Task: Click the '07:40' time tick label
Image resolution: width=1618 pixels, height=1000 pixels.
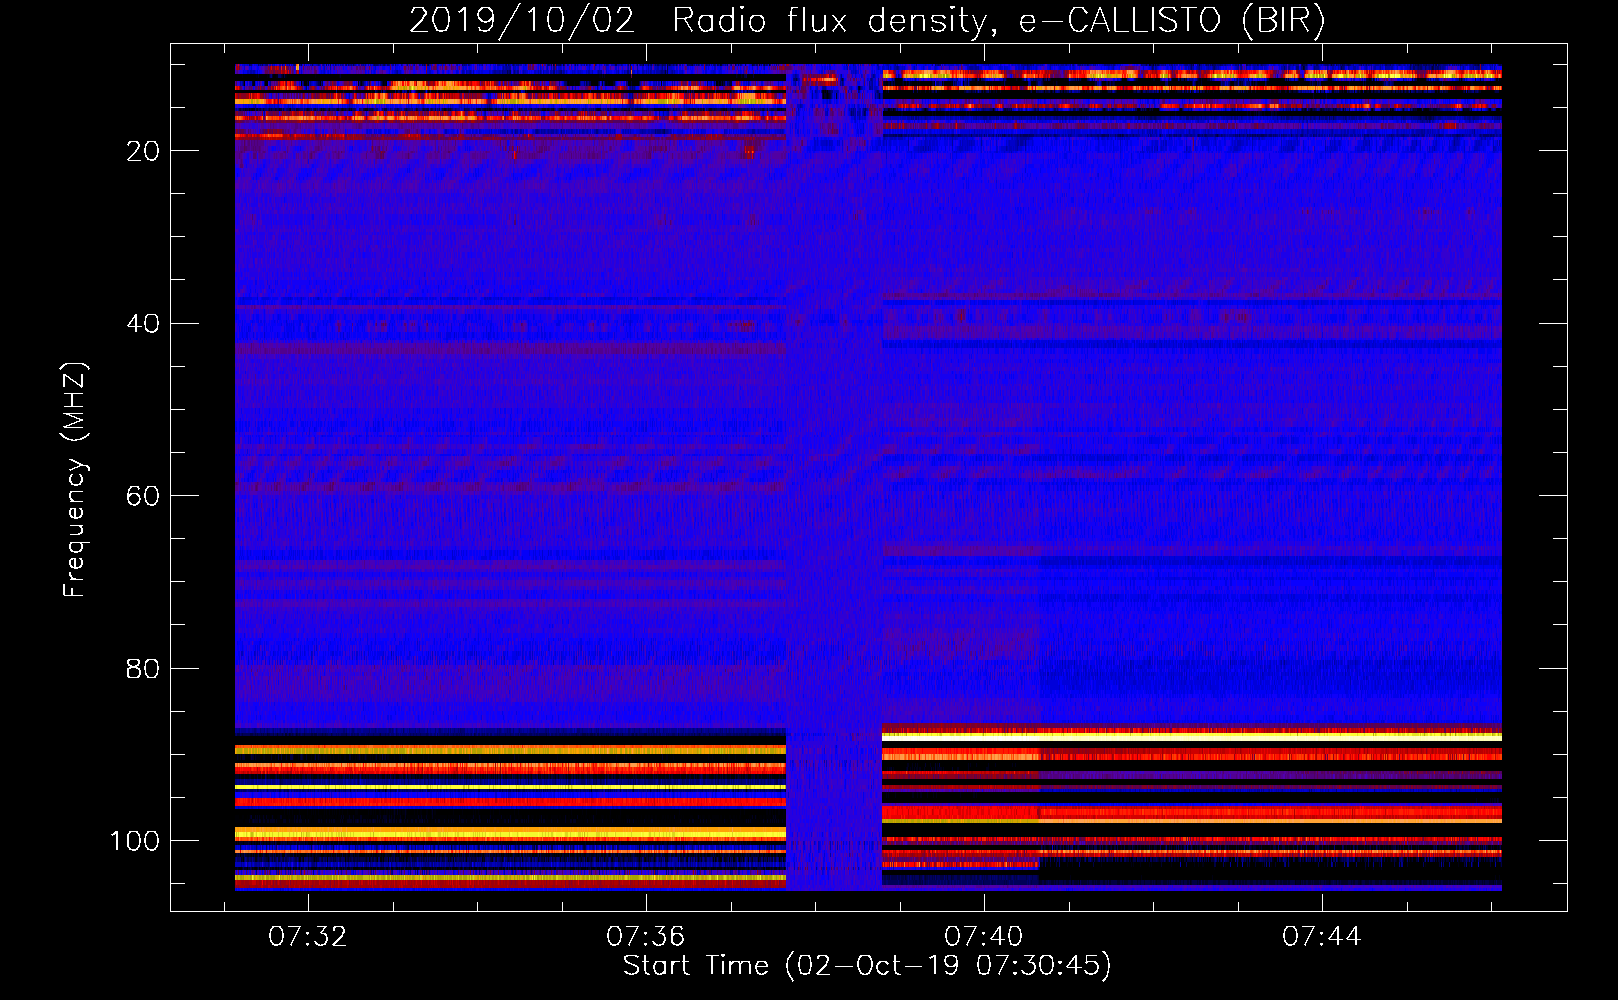Action: click(x=984, y=937)
